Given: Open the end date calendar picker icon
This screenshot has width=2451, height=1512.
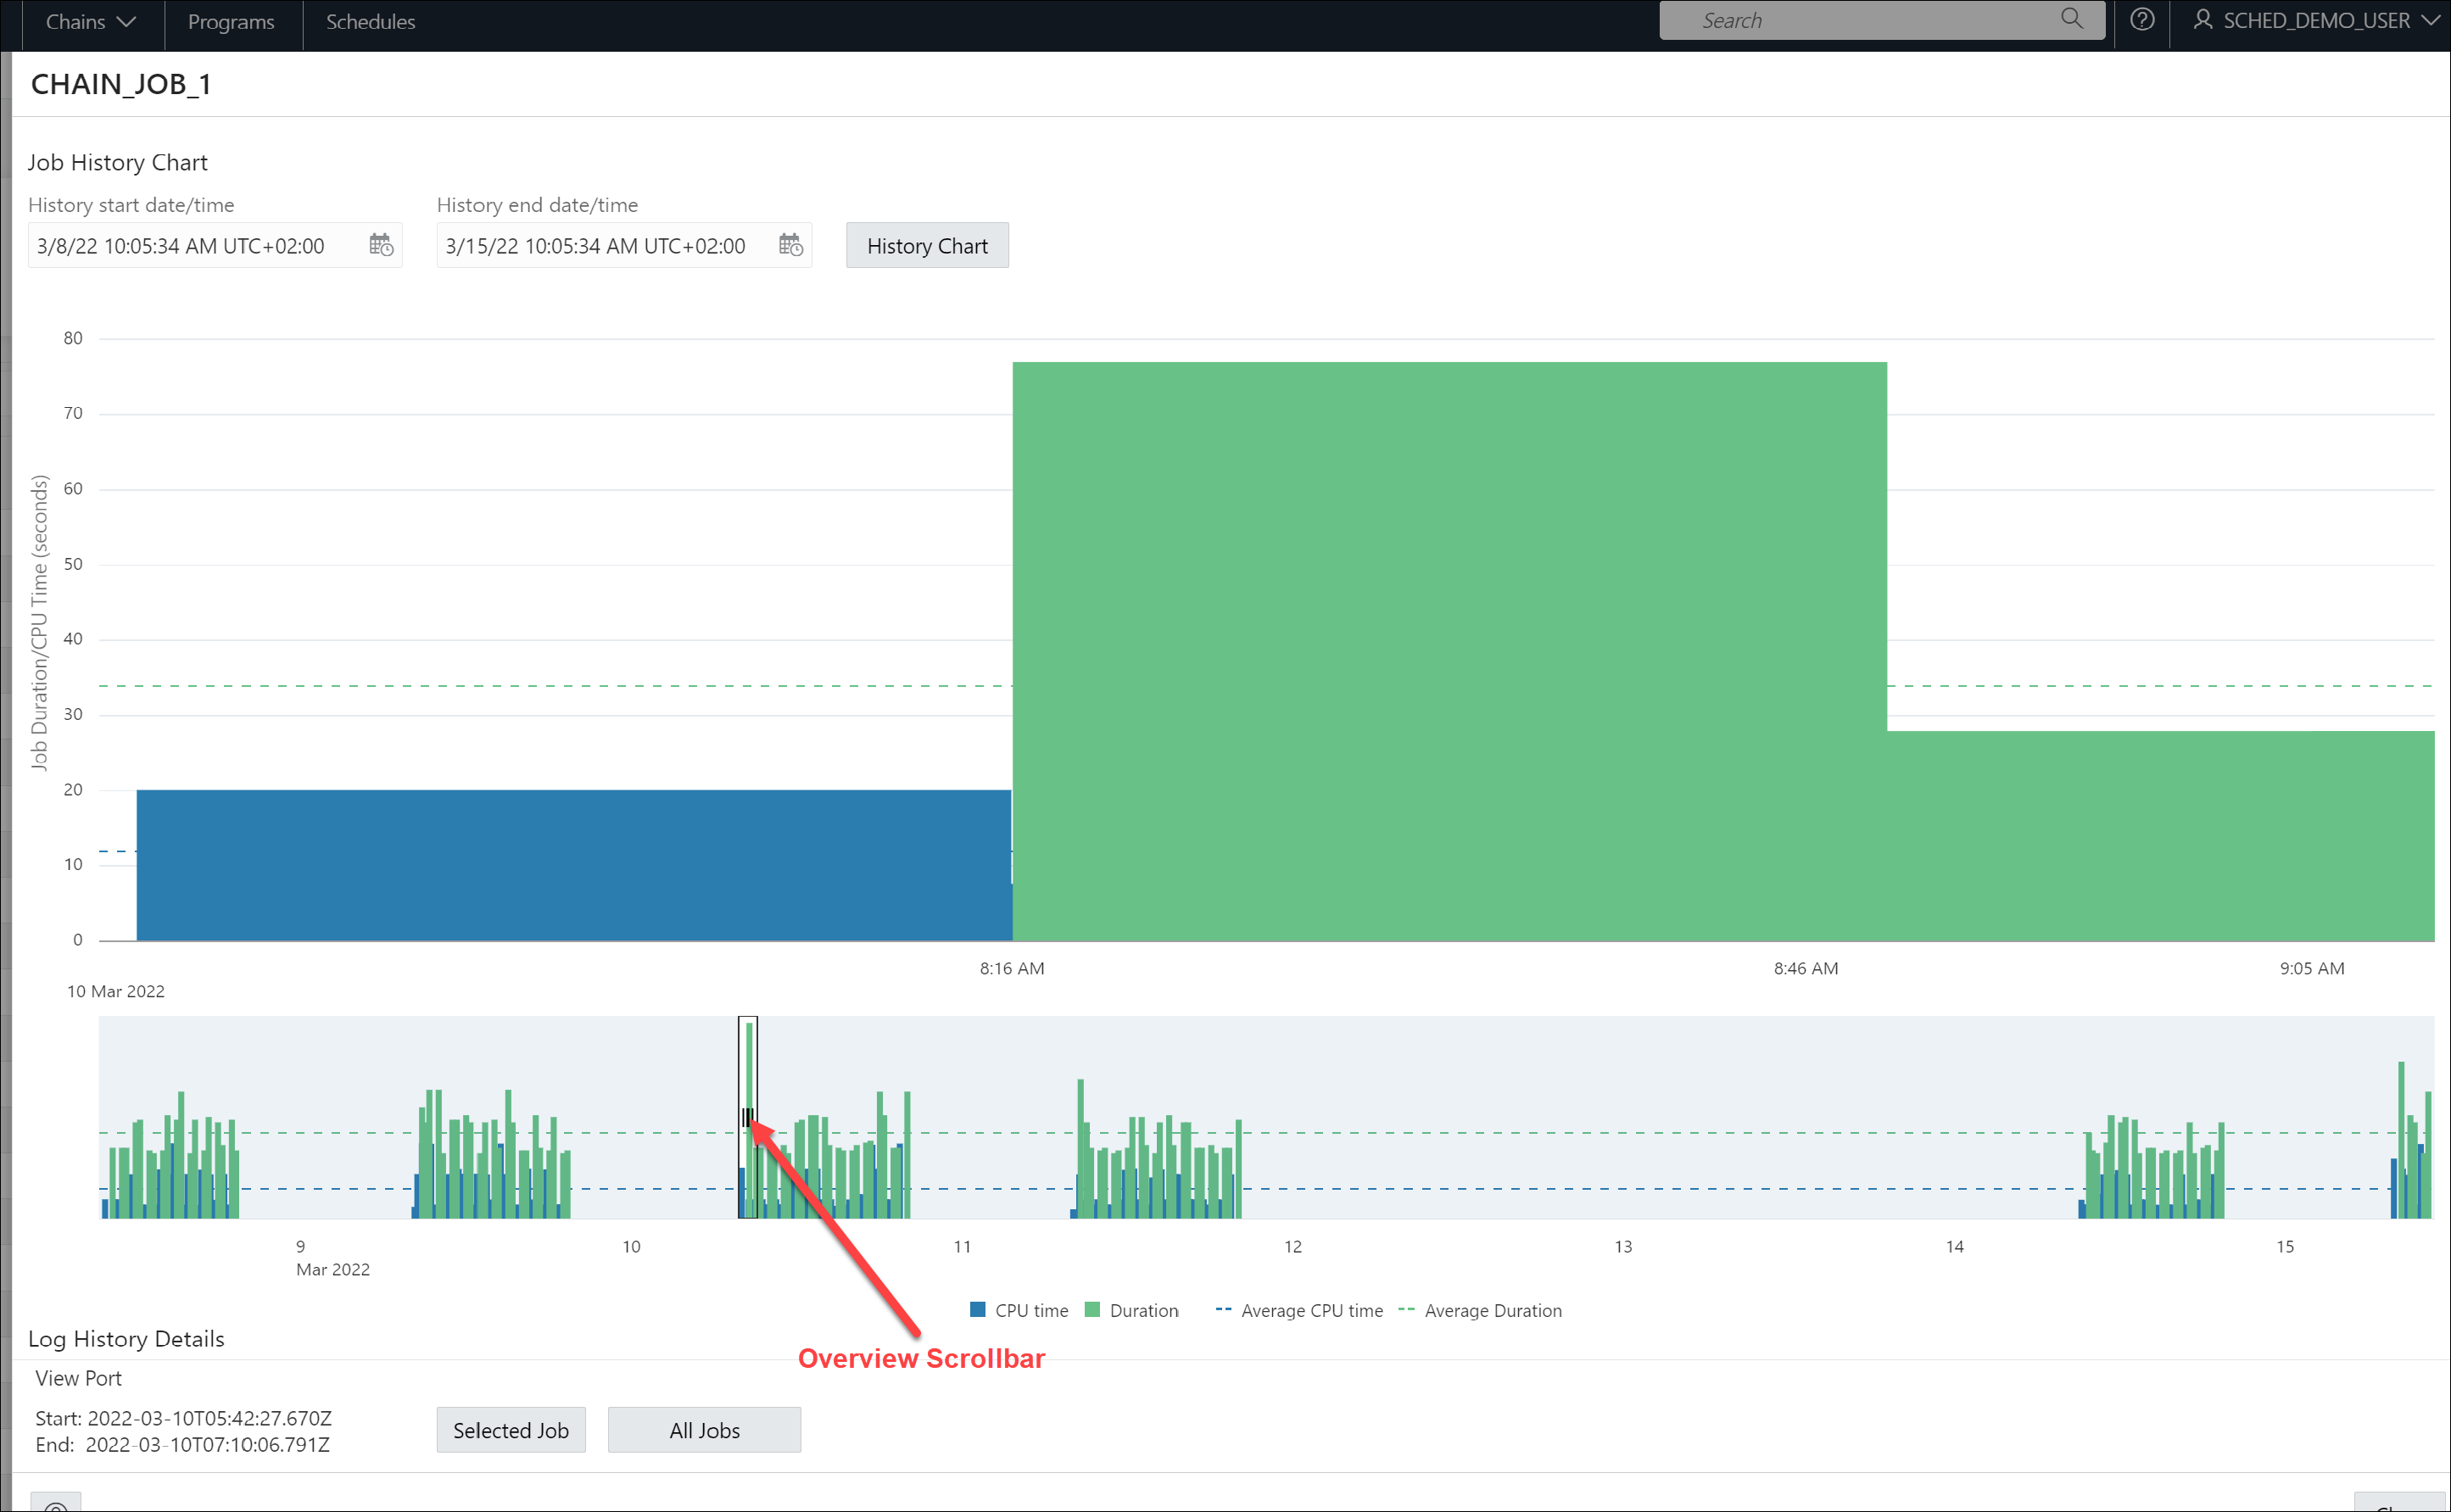Looking at the screenshot, I should pyautogui.click(x=790, y=245).
